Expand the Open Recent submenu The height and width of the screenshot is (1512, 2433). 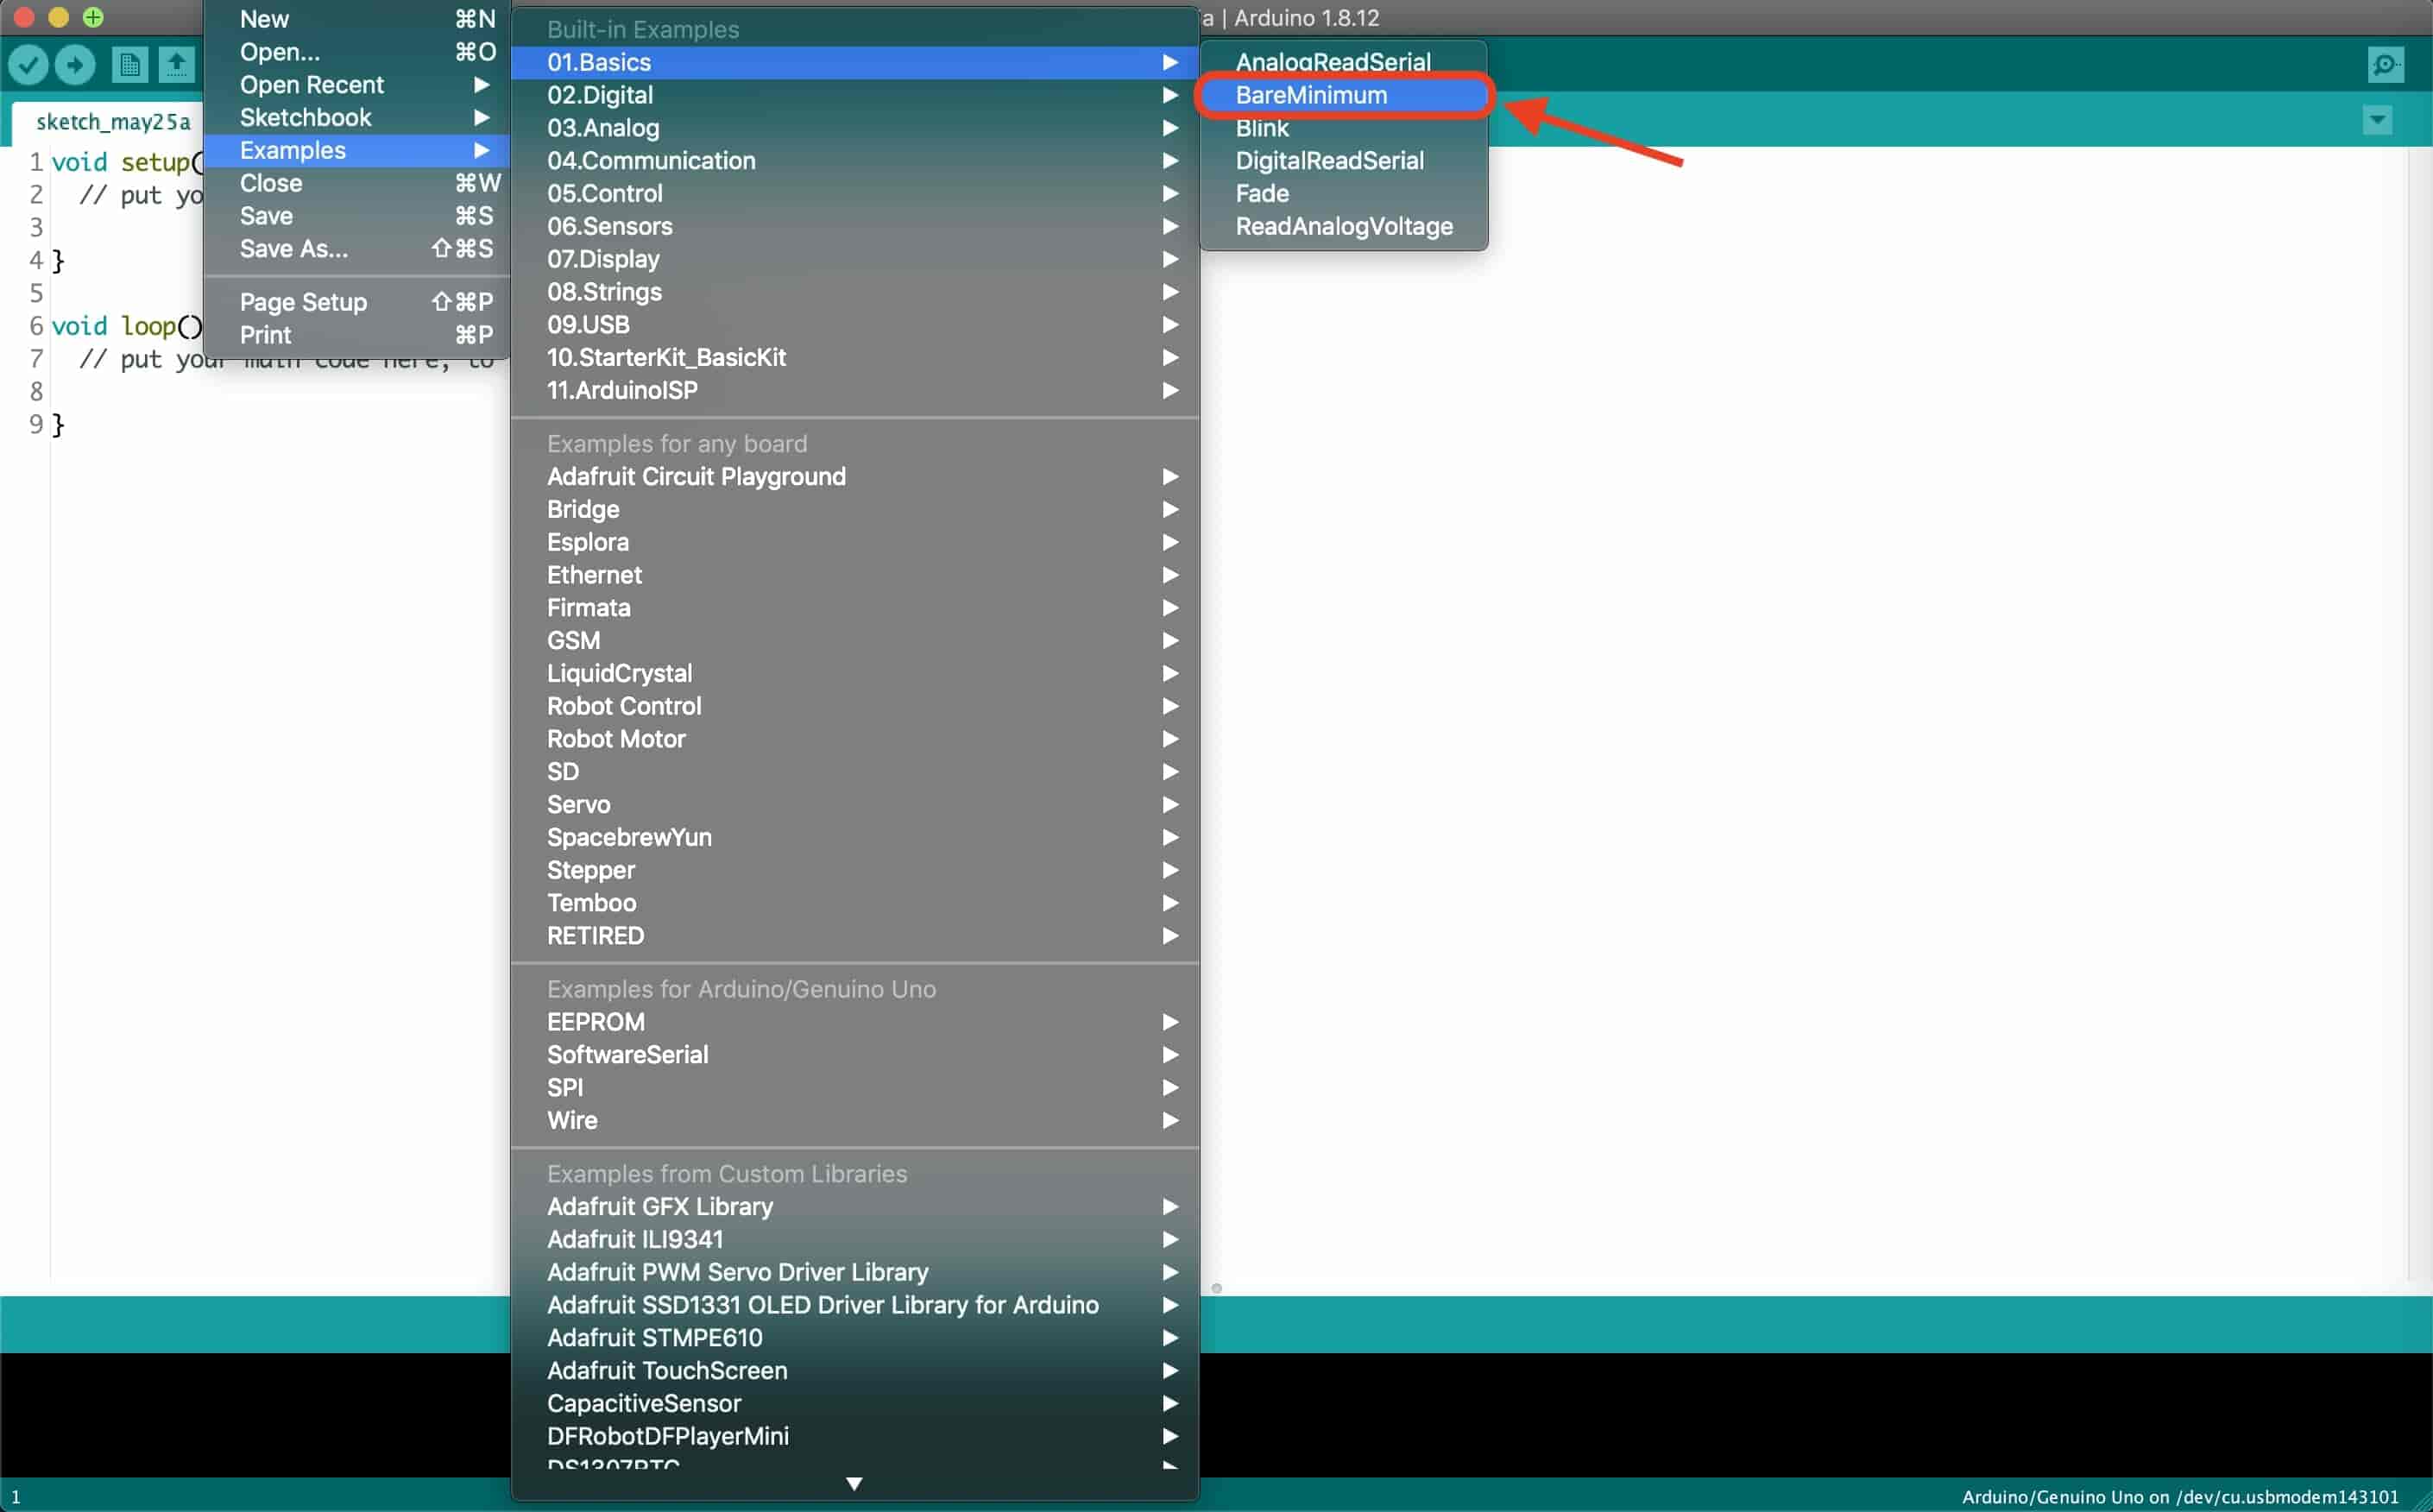click(x=357, y=85)
